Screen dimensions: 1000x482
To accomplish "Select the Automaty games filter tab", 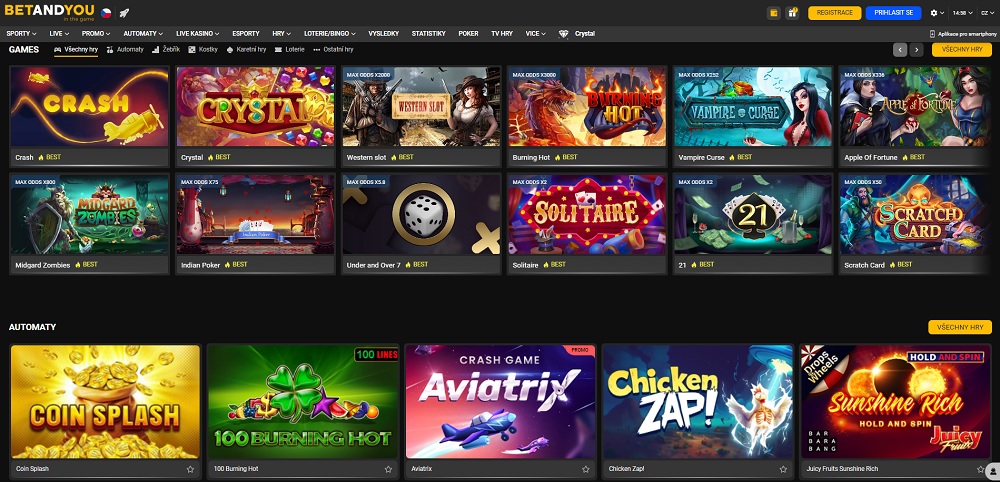I will [x=125, y=49].
